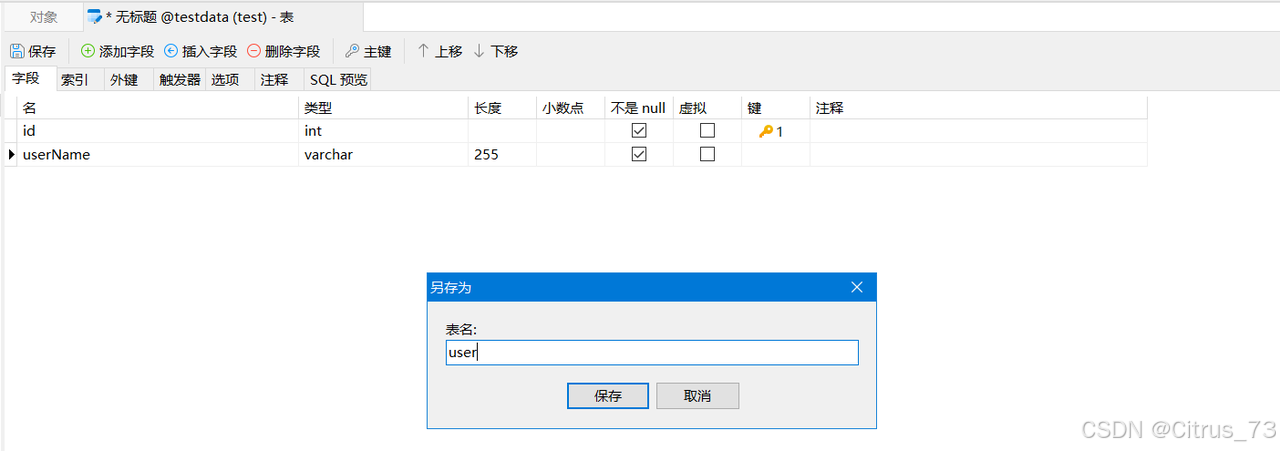Enable 虚拟 checkbox for userName field
Screen dimensions: 1280x451
click(x=707, y=154)
